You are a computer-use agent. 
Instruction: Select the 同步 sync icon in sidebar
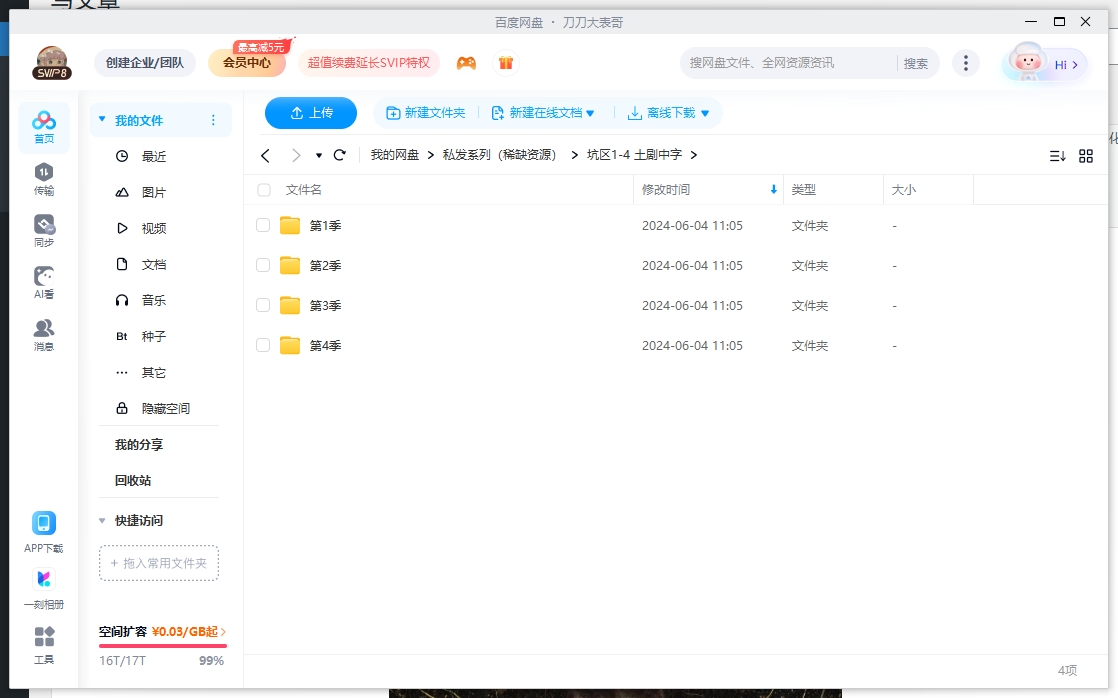pyautogui.click(x=43, y=228)
